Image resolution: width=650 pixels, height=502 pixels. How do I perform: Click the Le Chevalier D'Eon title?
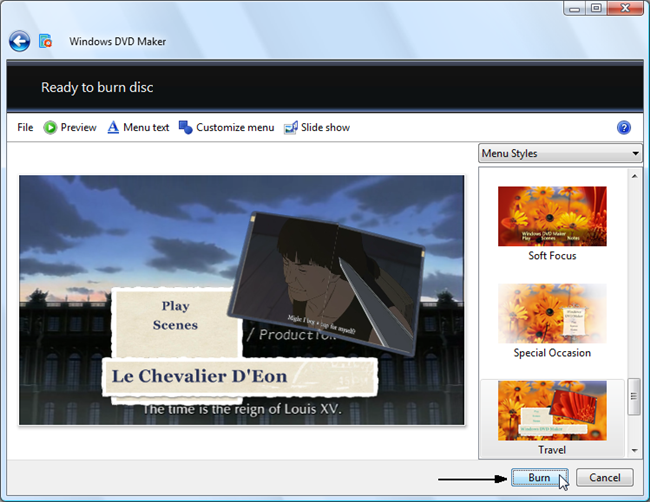point(199,377)
